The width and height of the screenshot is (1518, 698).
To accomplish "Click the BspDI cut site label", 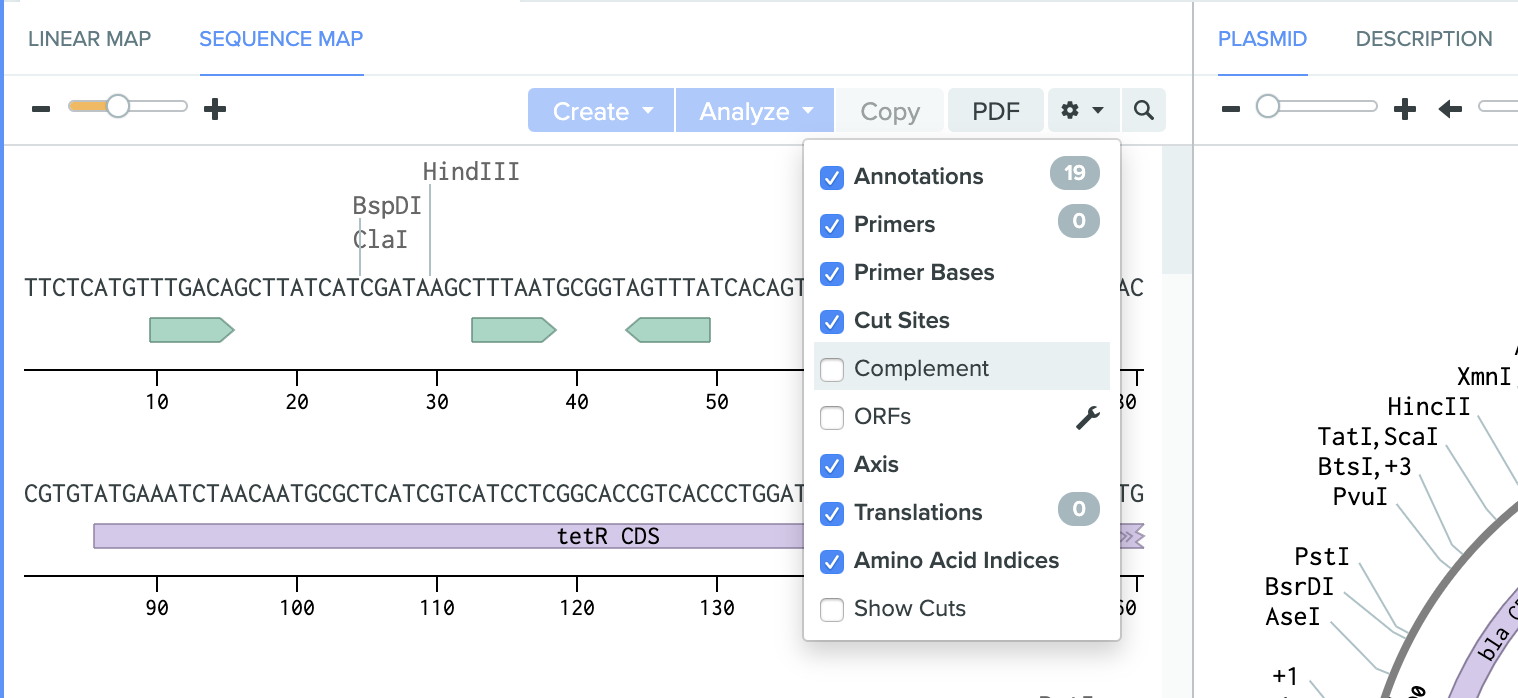I will 387,206.
